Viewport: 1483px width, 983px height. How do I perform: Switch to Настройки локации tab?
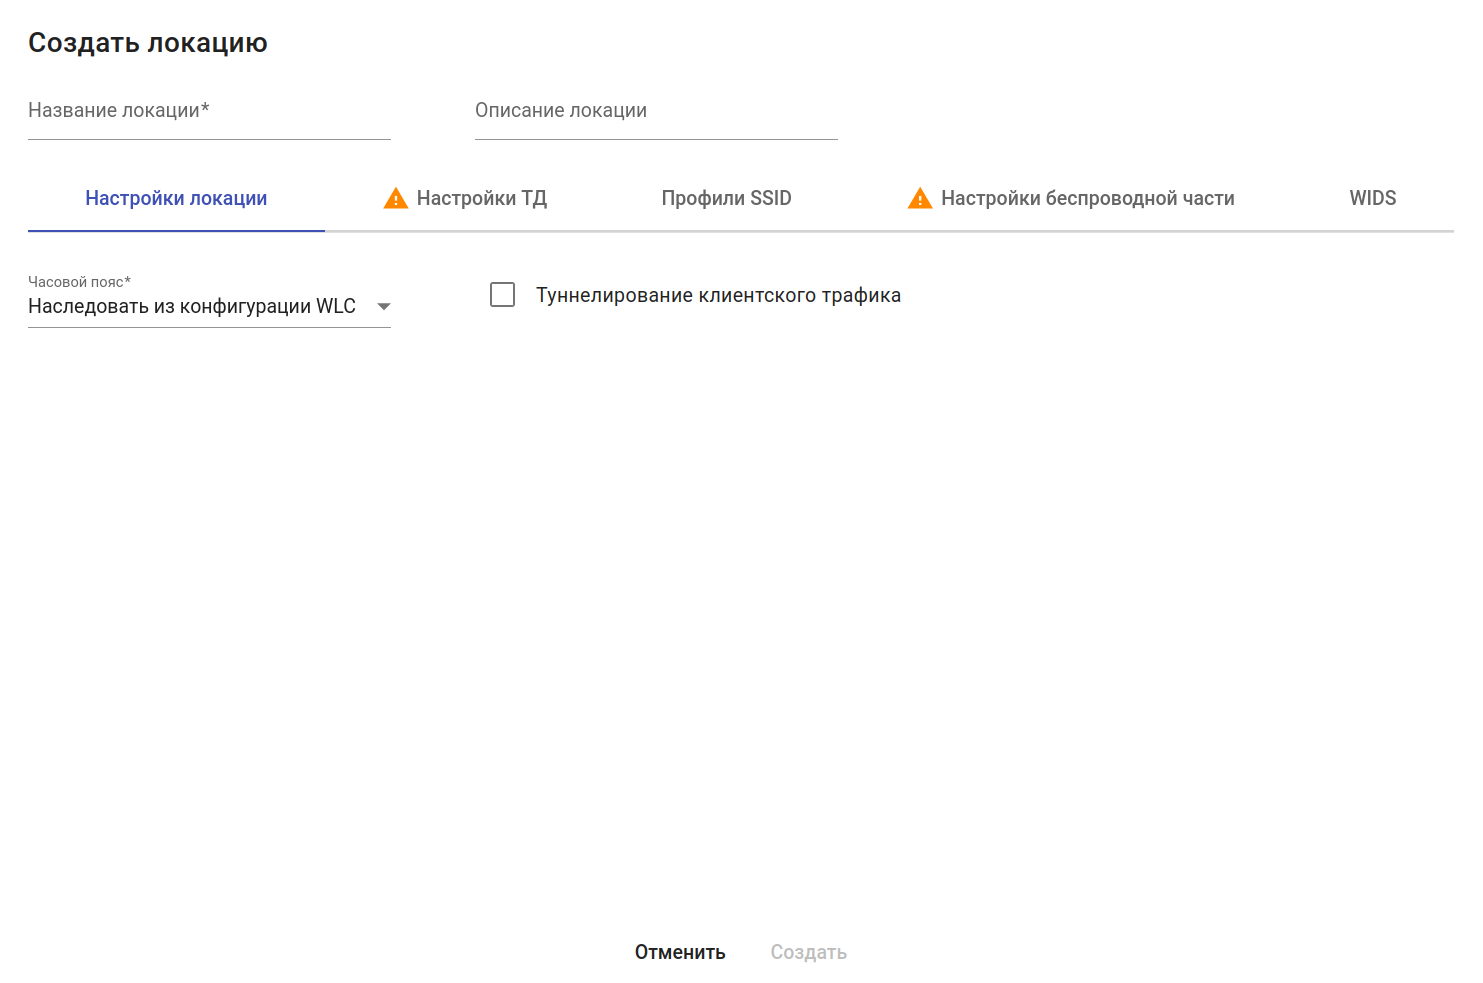pos(176,199)
